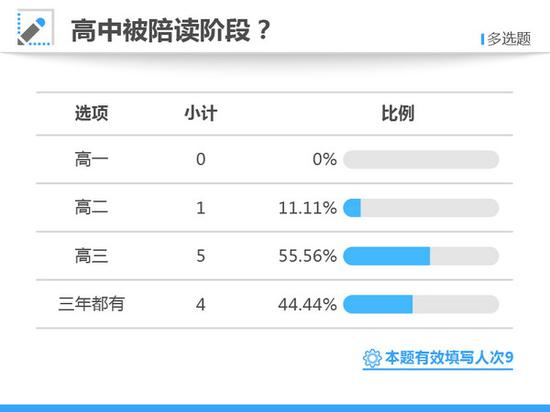Click the 三年都有 count value 4
This screenshot has width=550, height=412.
[201, 304]
